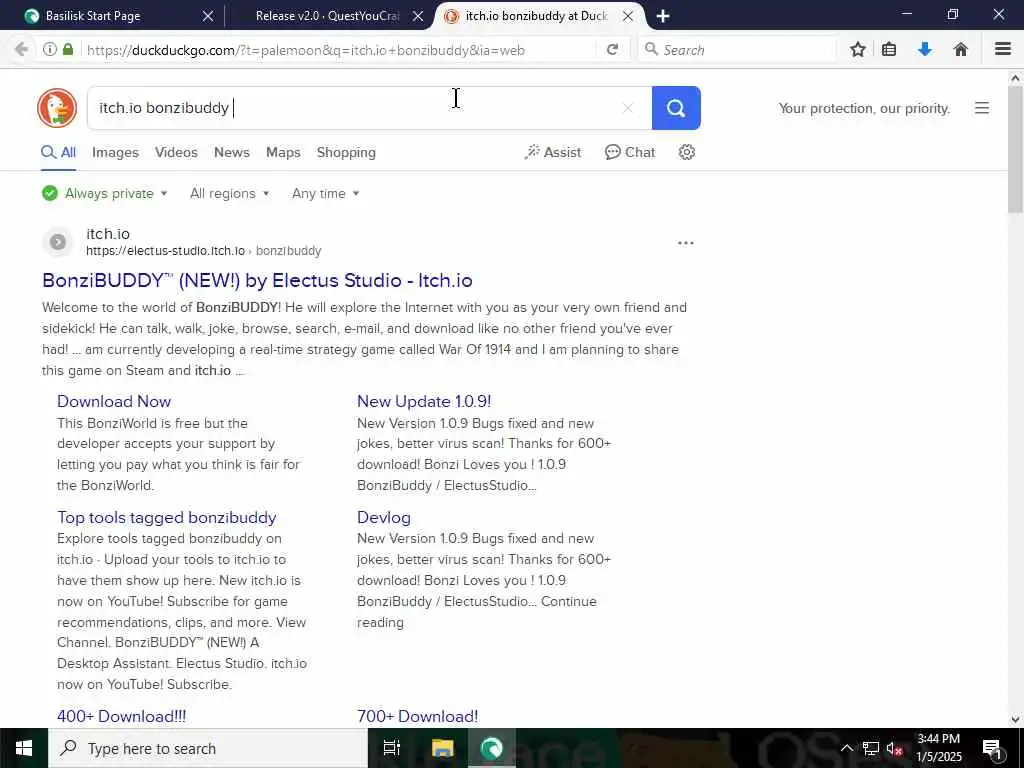
Task: Click the browser toolbar Search box
Action: click(x=737, y=50)
